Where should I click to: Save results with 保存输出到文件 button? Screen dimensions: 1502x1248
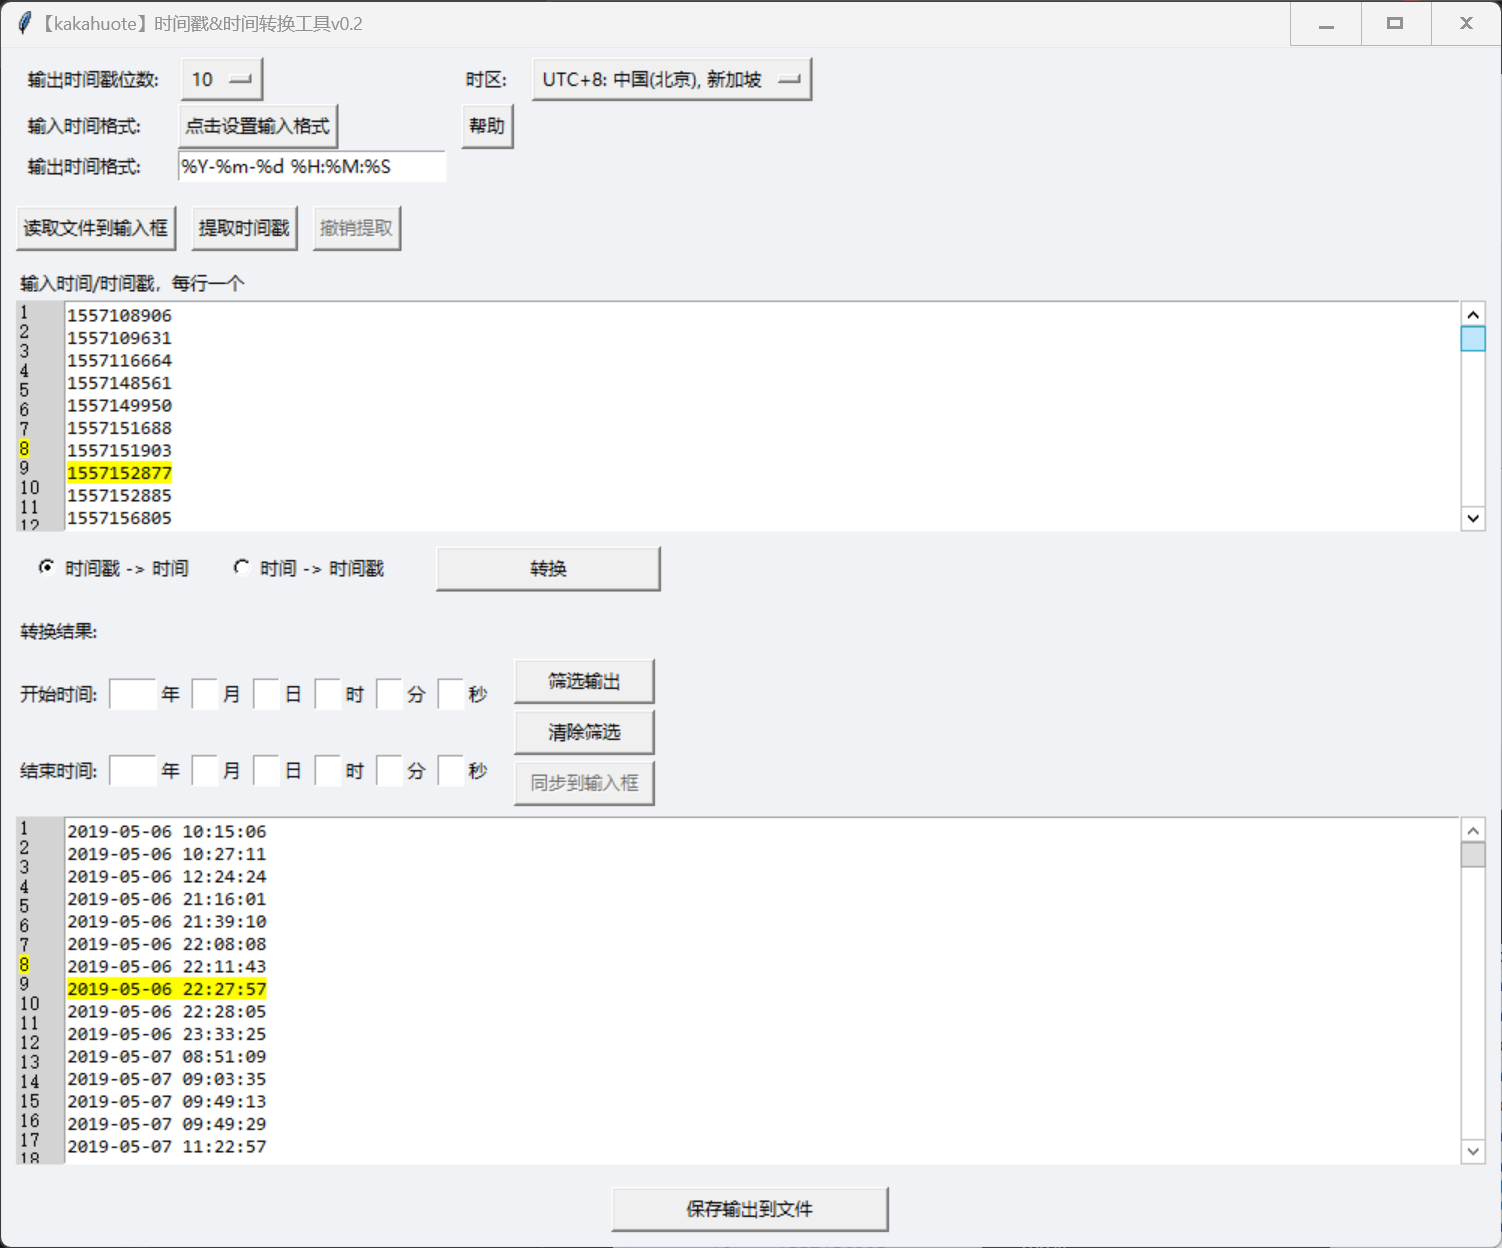tap(749, 1210)
